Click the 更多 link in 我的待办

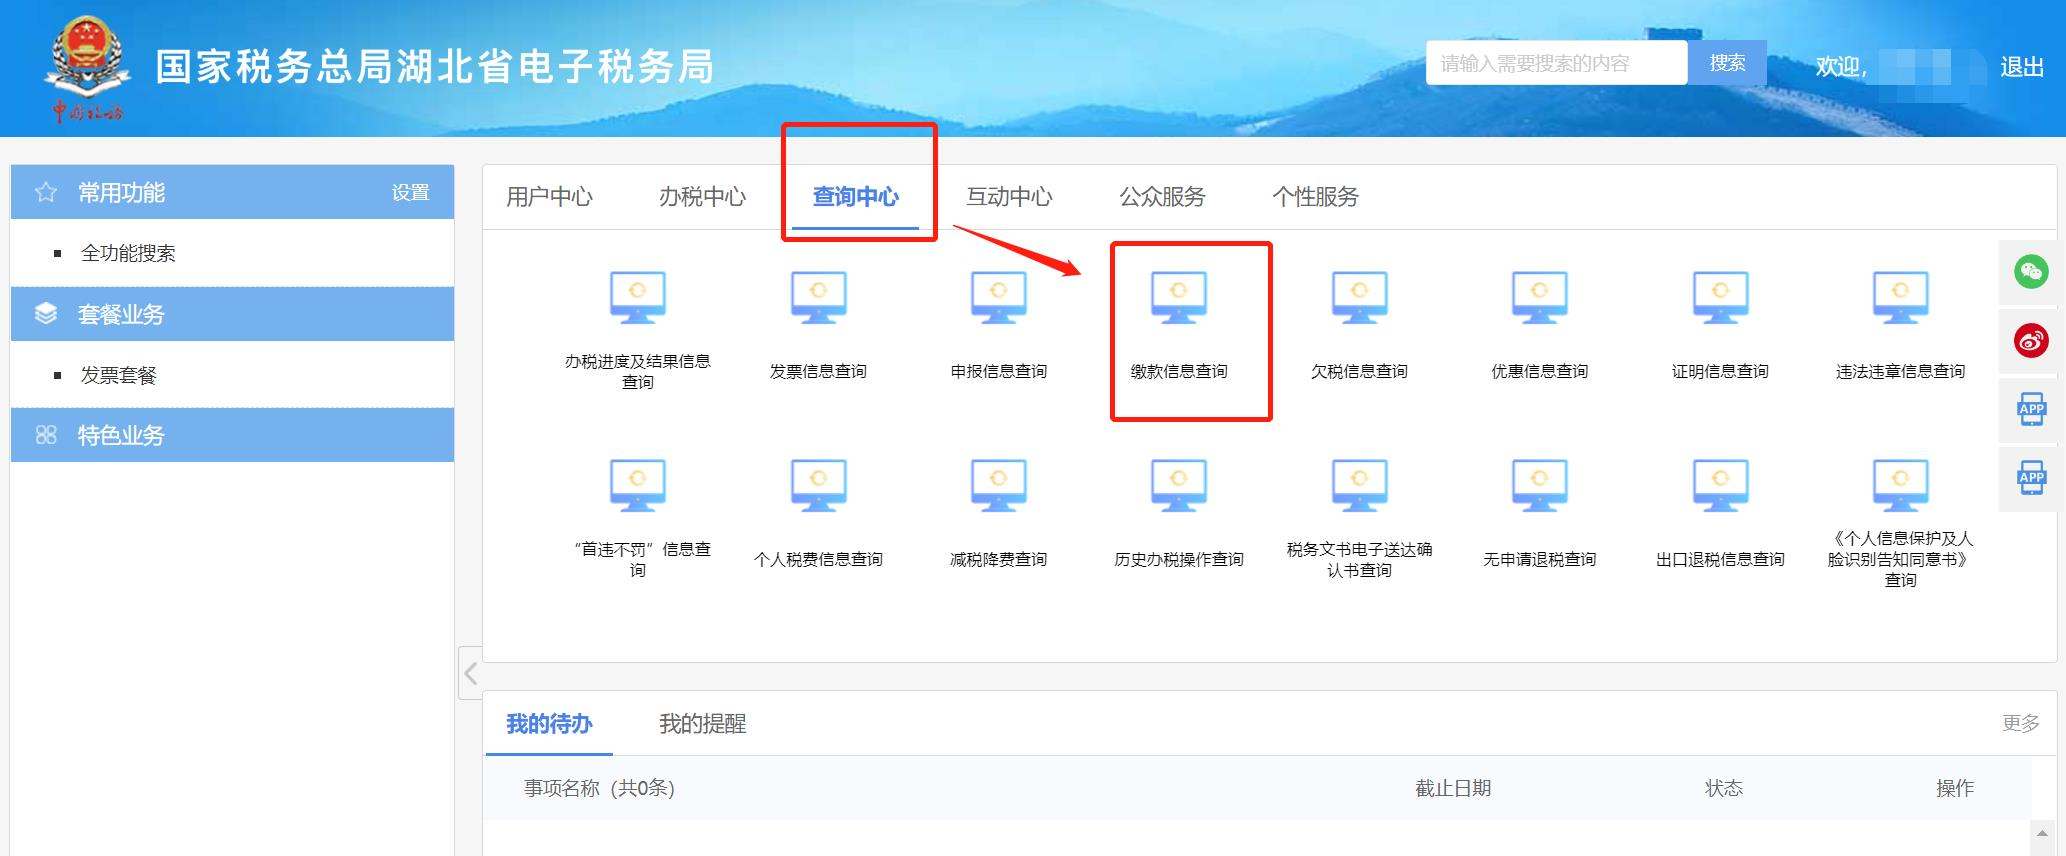2020,723
